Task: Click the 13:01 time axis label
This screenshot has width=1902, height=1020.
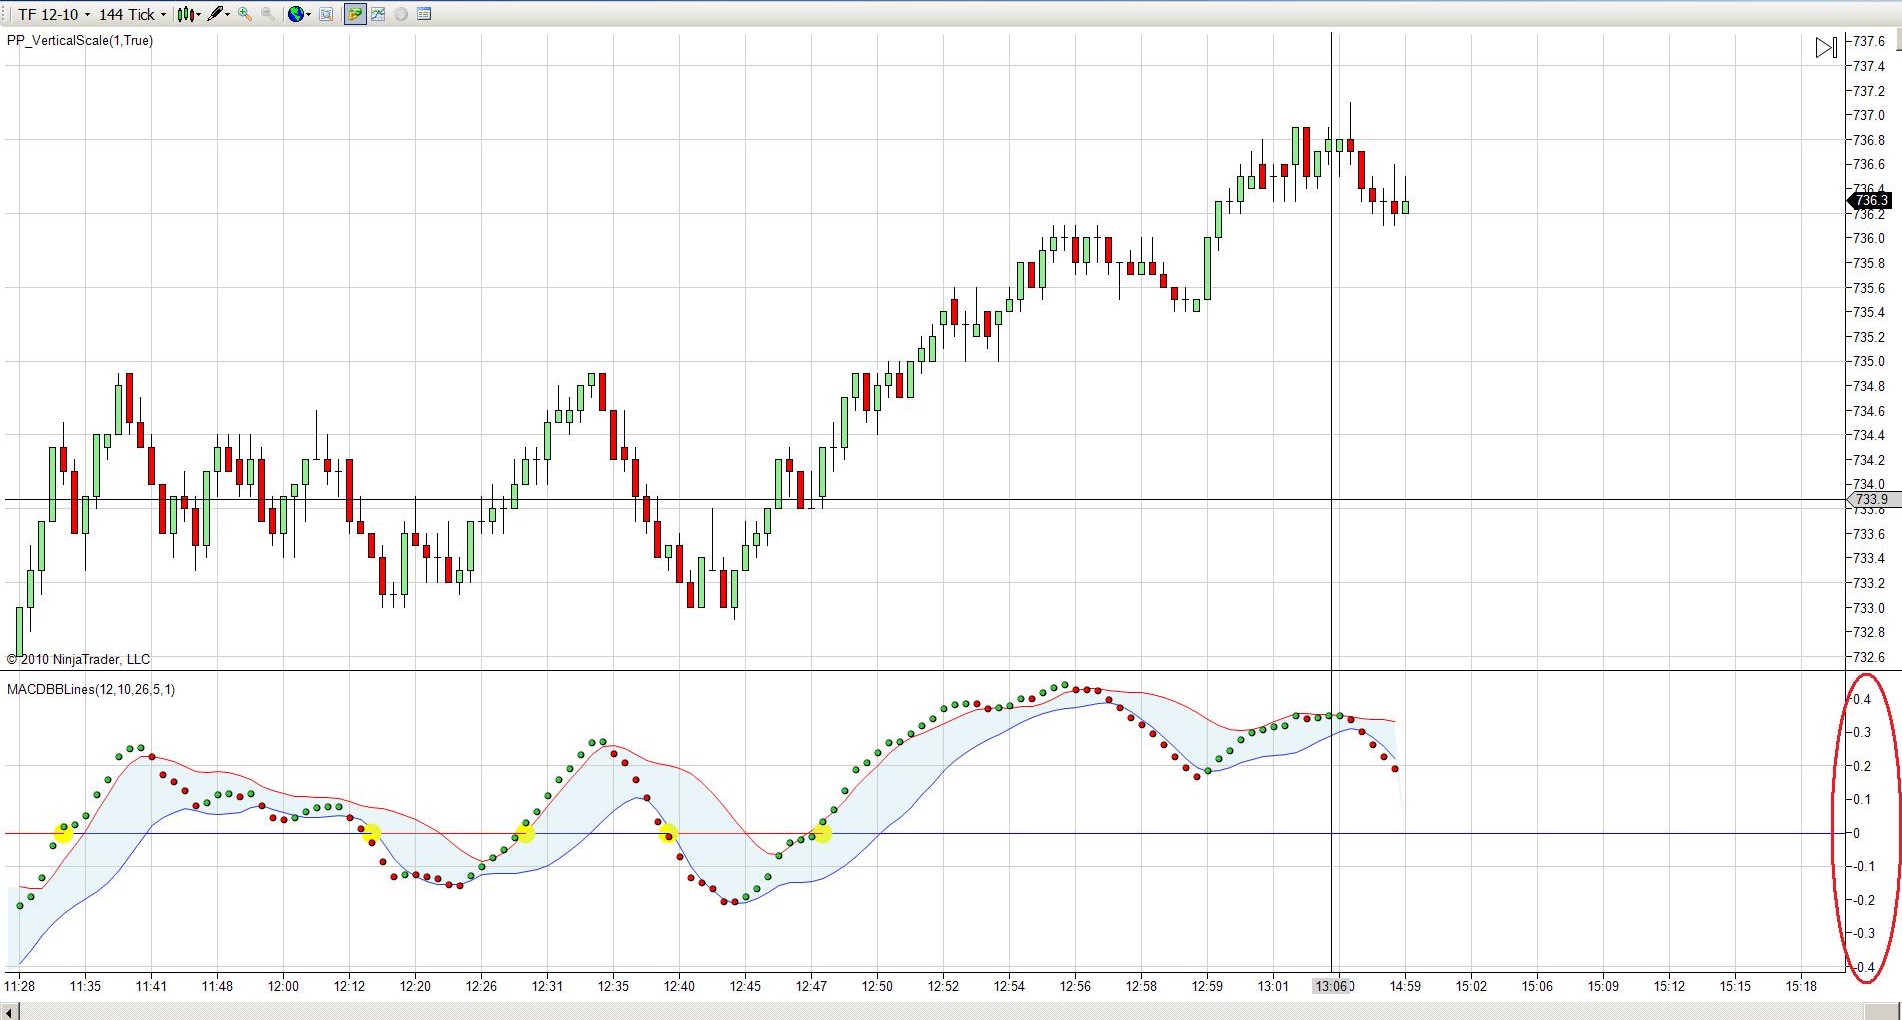Action: click(x=1273, y=986)
